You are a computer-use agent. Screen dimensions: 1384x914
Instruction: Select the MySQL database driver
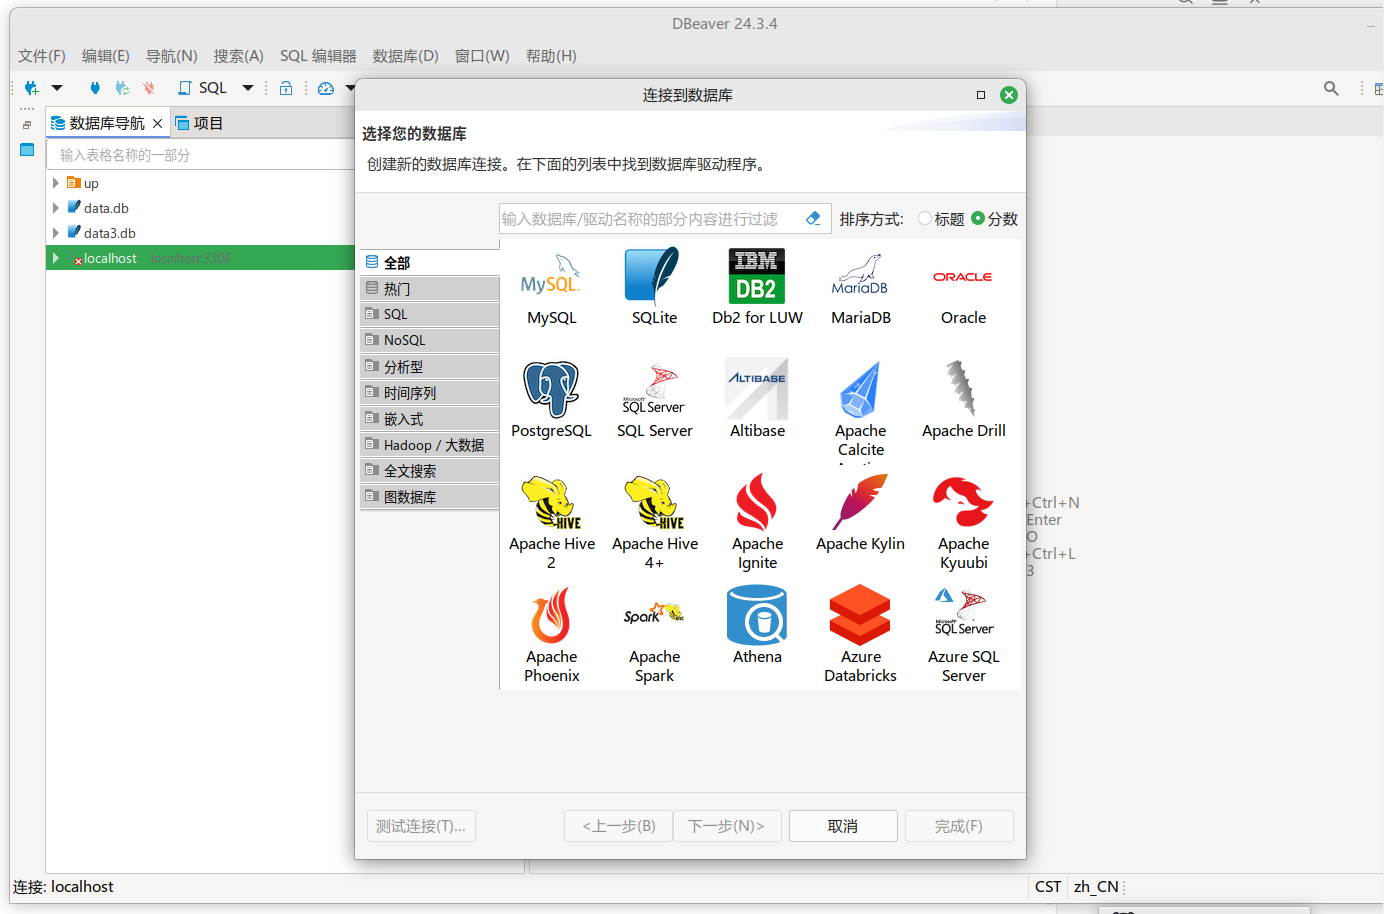[x=551, y=288]
